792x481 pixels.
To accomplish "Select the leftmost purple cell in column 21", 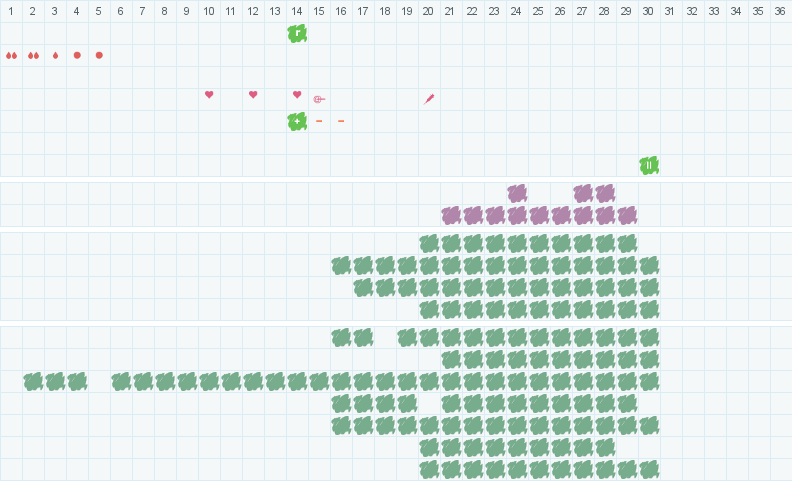I will [x=451, y=215].
